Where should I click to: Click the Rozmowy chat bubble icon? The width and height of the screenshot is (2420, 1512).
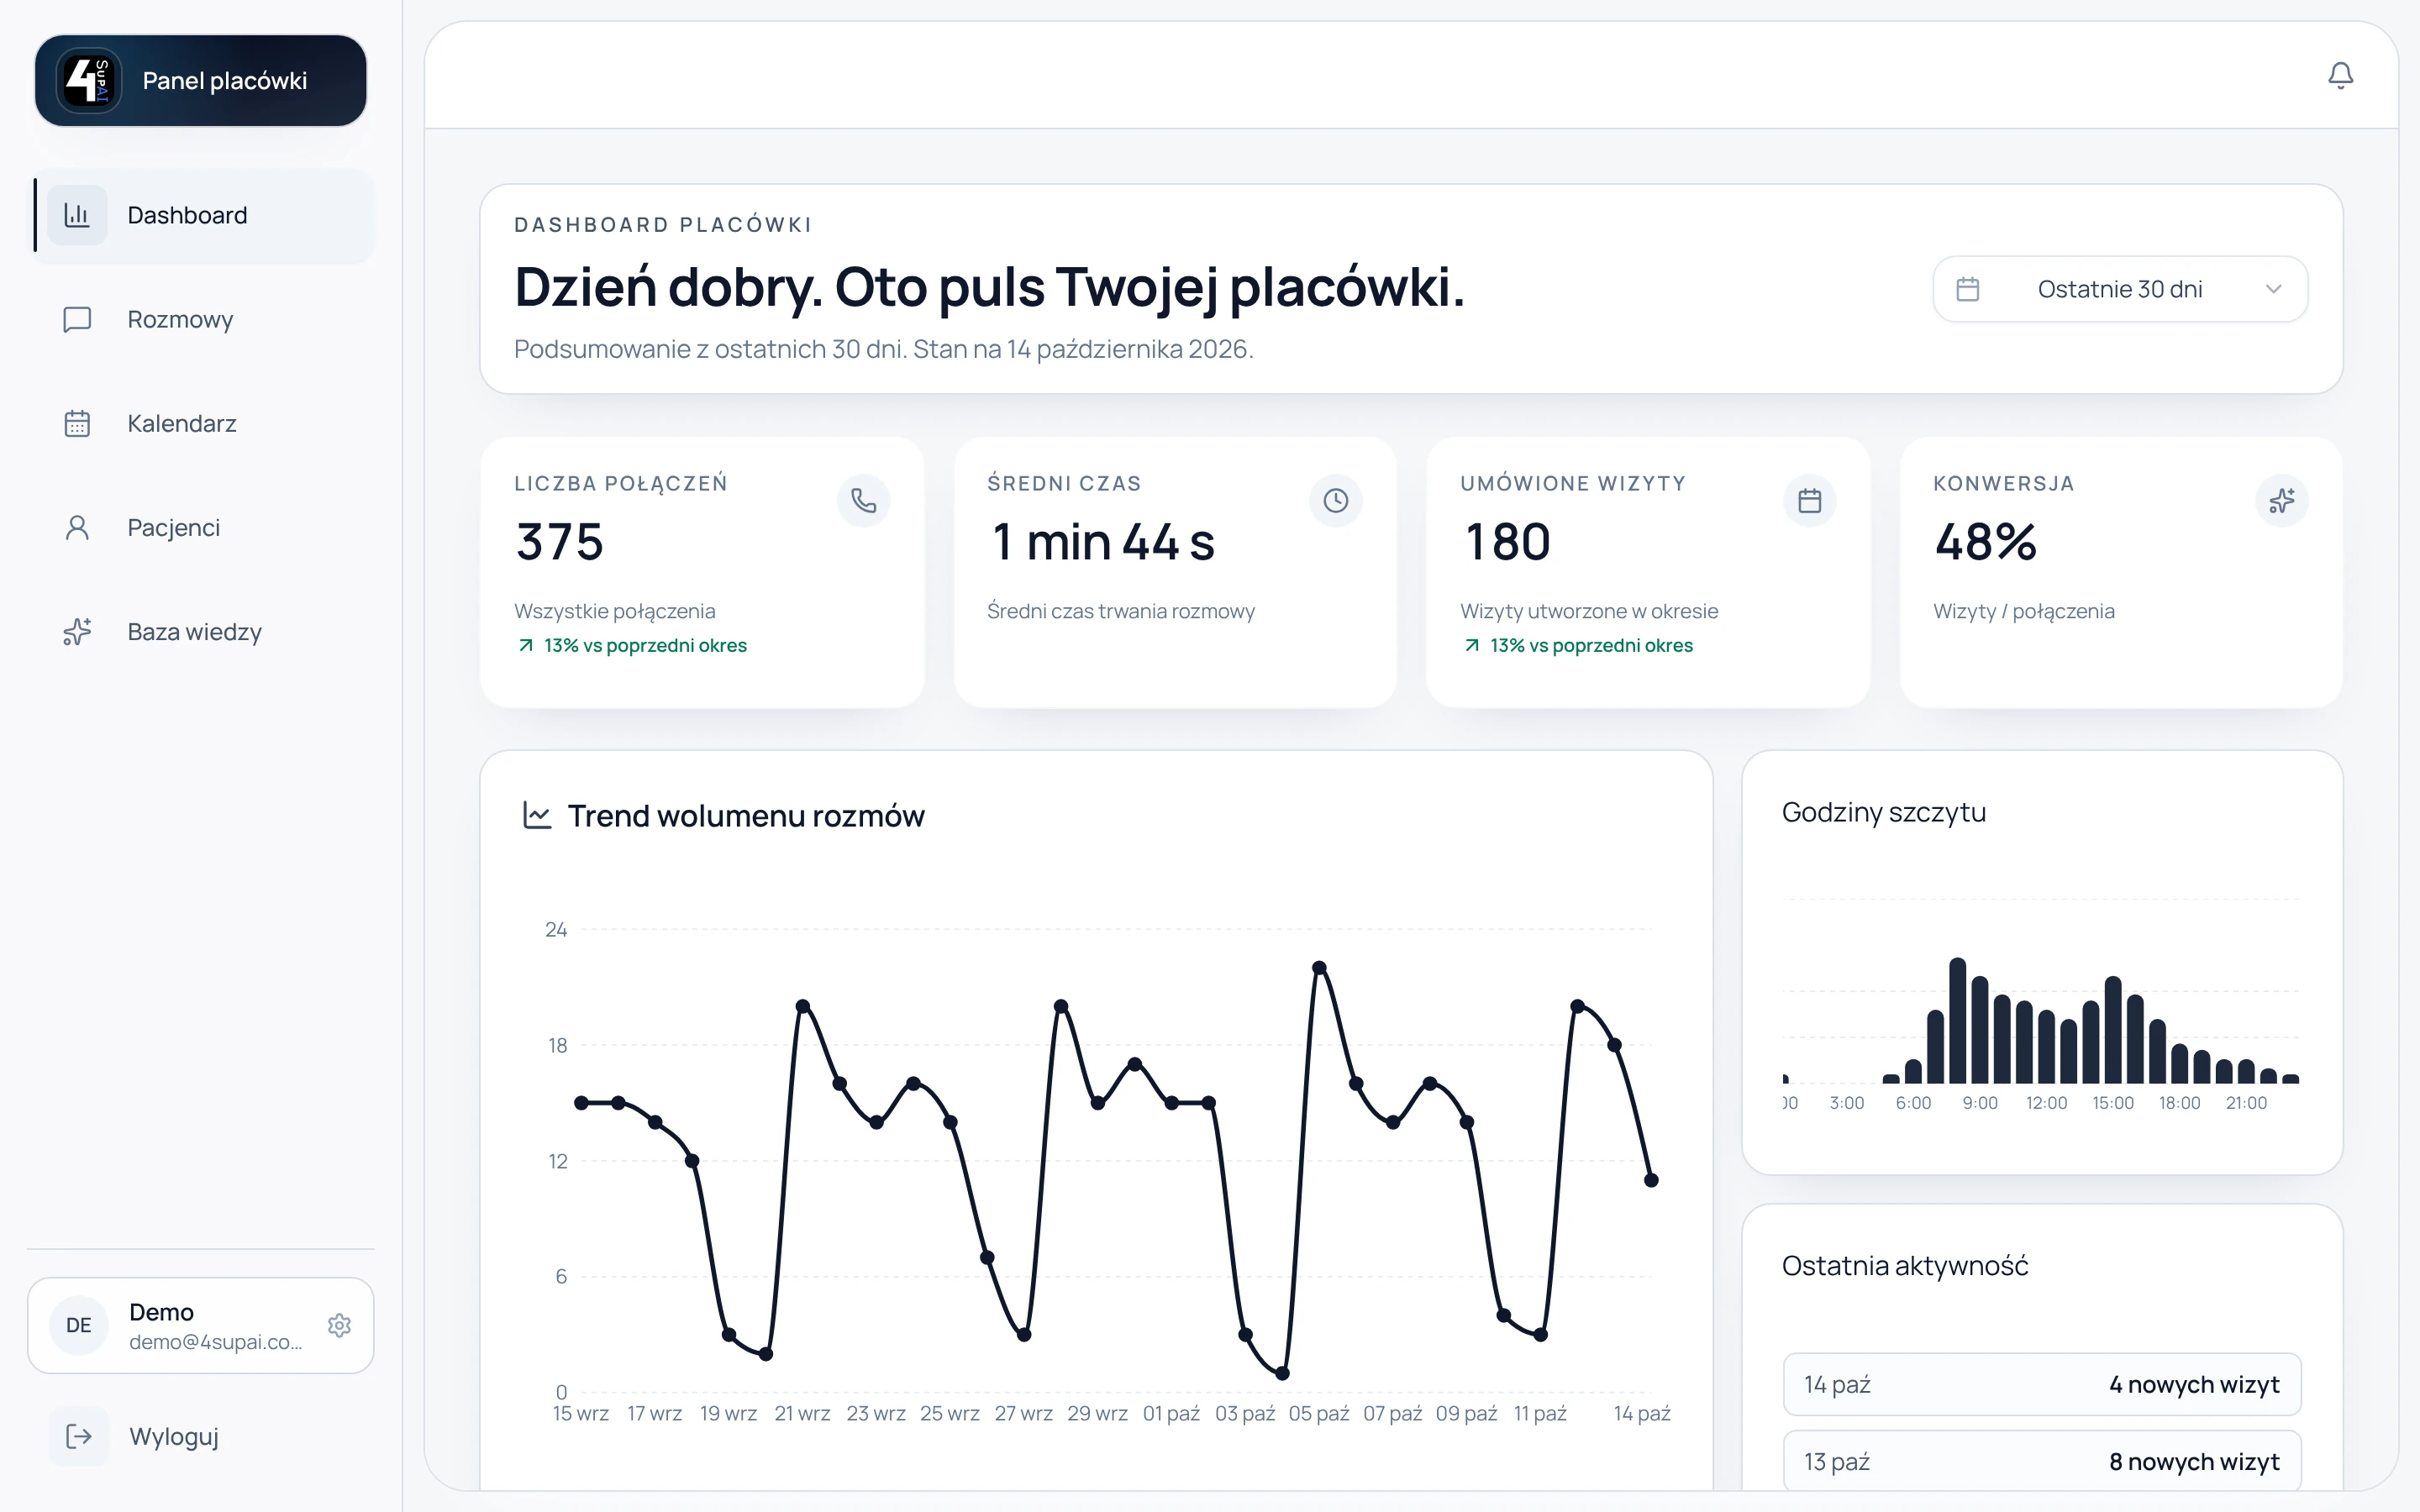[77, 319]
